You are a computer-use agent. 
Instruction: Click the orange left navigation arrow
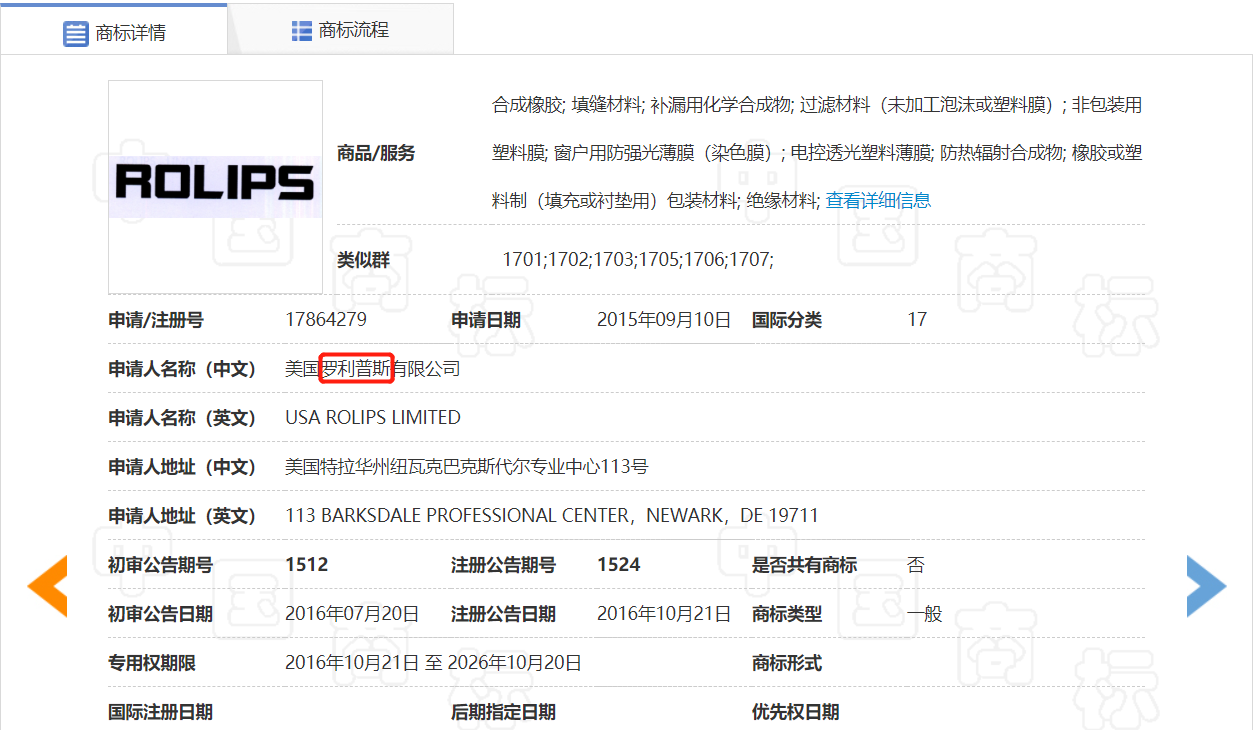[46, 587]
